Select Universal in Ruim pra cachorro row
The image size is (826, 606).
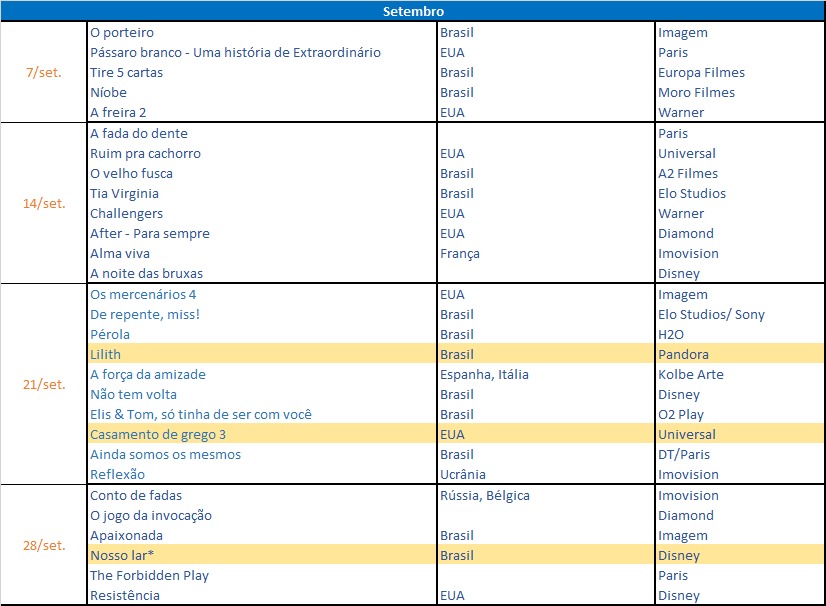click(x=686, y=153)
